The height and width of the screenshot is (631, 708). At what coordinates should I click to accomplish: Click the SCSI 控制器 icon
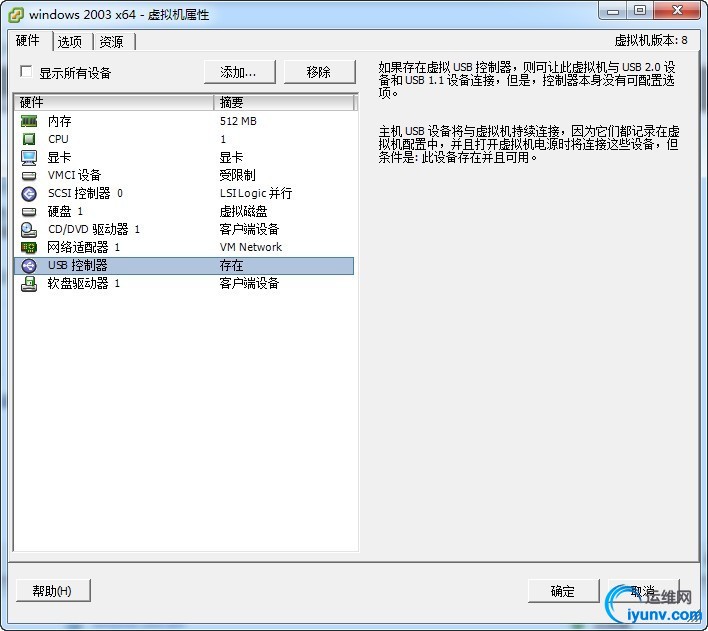(x=29, y=193)
